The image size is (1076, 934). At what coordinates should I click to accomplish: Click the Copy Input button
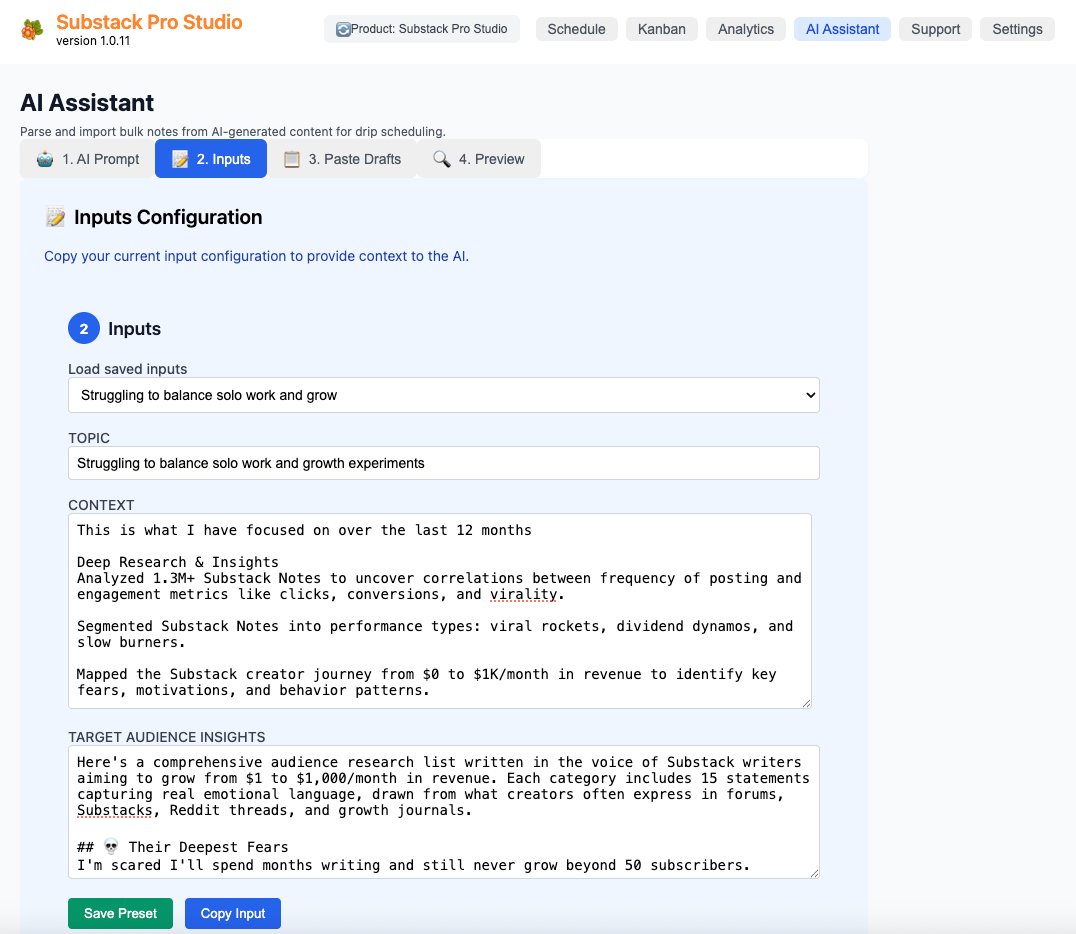233,913
